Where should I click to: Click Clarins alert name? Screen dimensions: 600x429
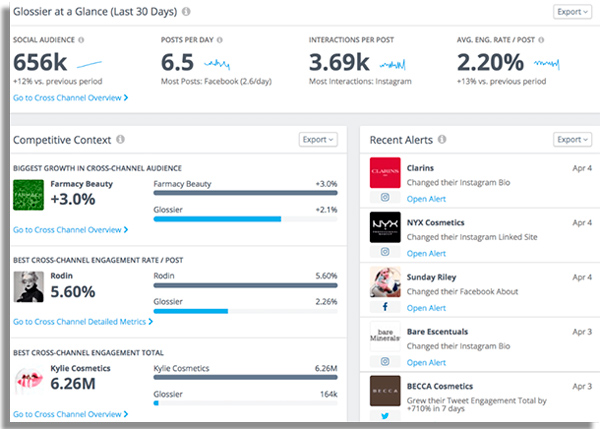[420, 168]
